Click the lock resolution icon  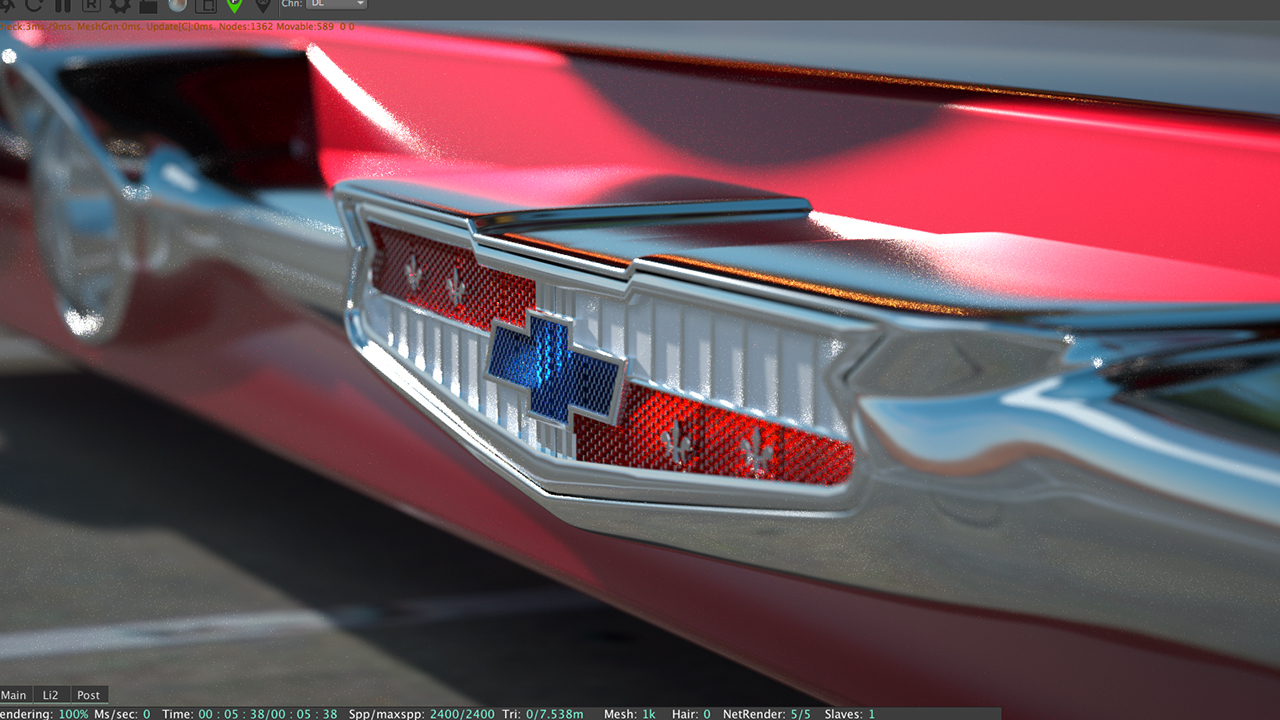tap(148, 5)
